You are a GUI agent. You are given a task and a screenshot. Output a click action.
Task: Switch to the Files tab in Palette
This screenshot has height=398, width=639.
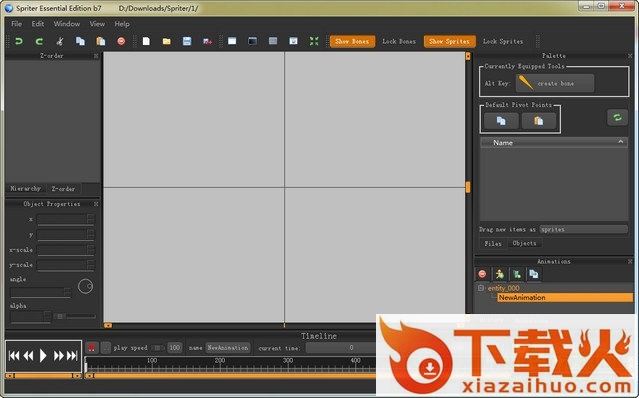pos(493,243)
